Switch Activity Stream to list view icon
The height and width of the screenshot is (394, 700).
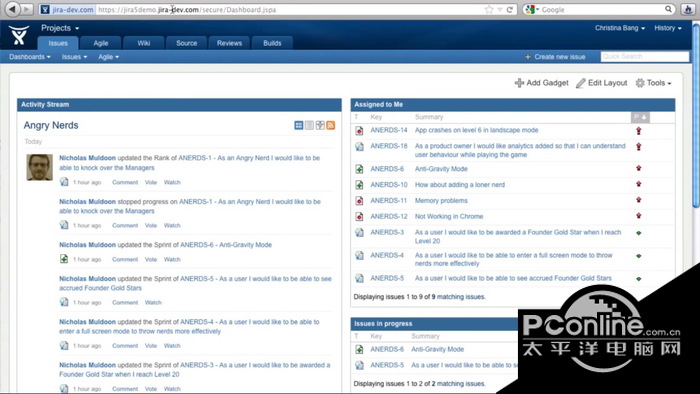point(309,125)
